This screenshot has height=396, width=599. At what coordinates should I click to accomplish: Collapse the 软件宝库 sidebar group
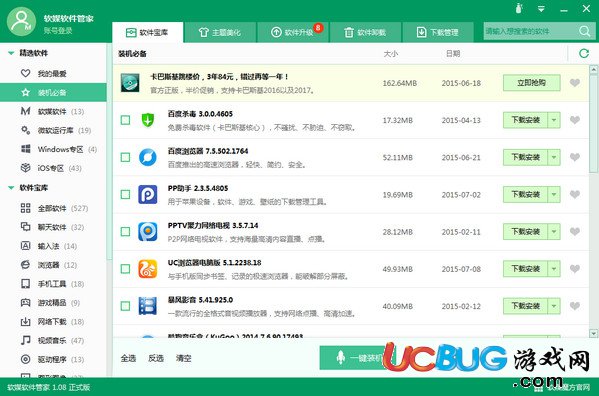[x=11, y=187]
